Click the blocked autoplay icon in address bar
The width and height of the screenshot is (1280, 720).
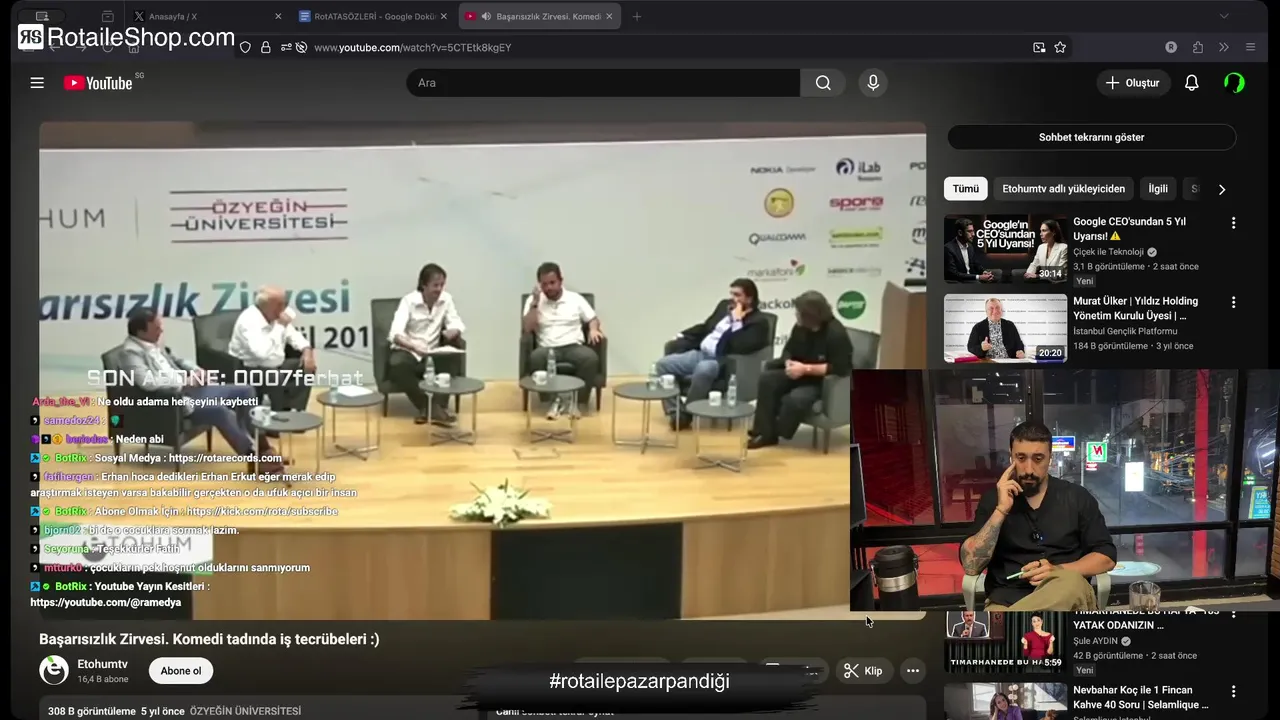(x=301, y=47)
